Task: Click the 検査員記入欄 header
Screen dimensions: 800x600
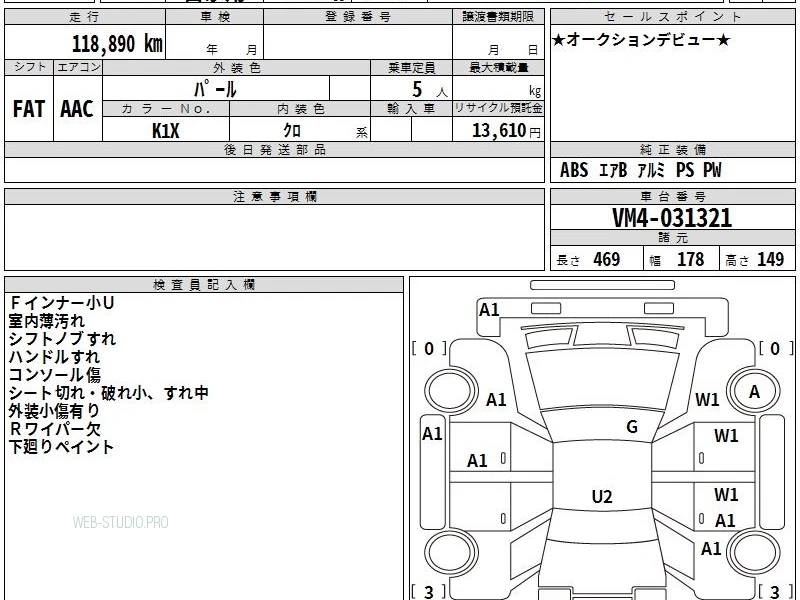Action: click(204, 285)
